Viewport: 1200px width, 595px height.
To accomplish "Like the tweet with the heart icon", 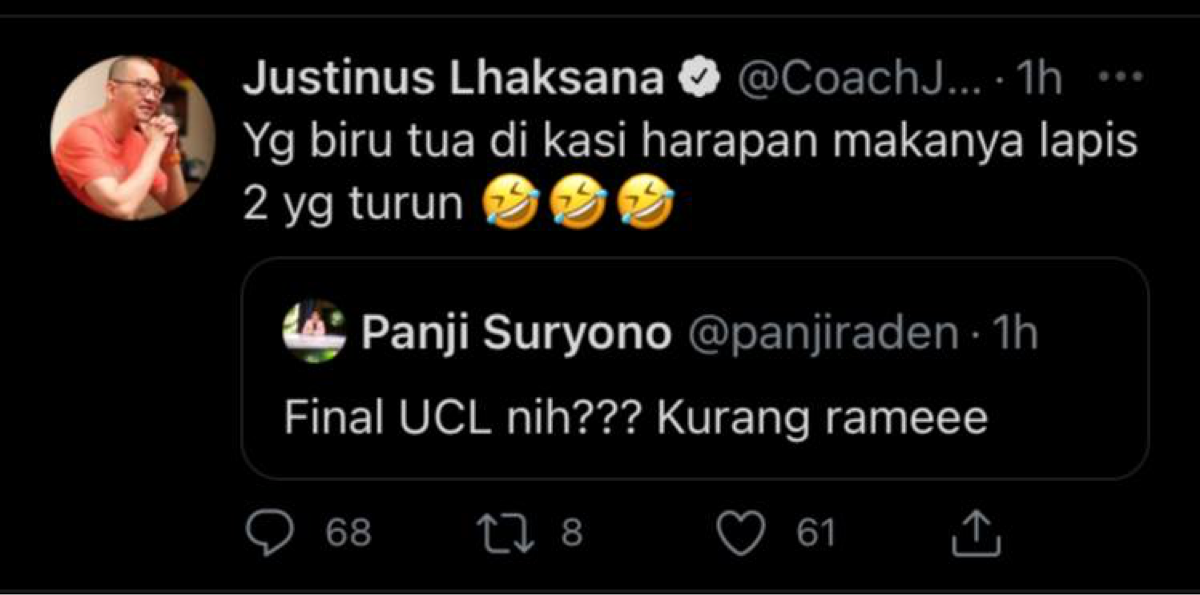I will pyautogui.click(x=742, y=533).
